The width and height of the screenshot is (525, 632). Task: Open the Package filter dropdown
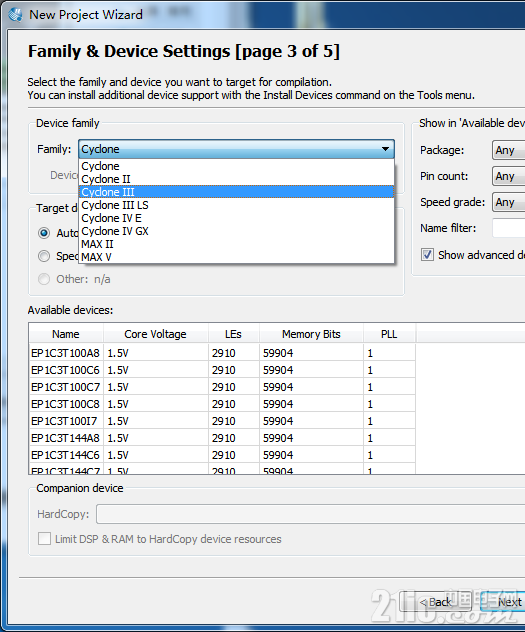point(508,150)
